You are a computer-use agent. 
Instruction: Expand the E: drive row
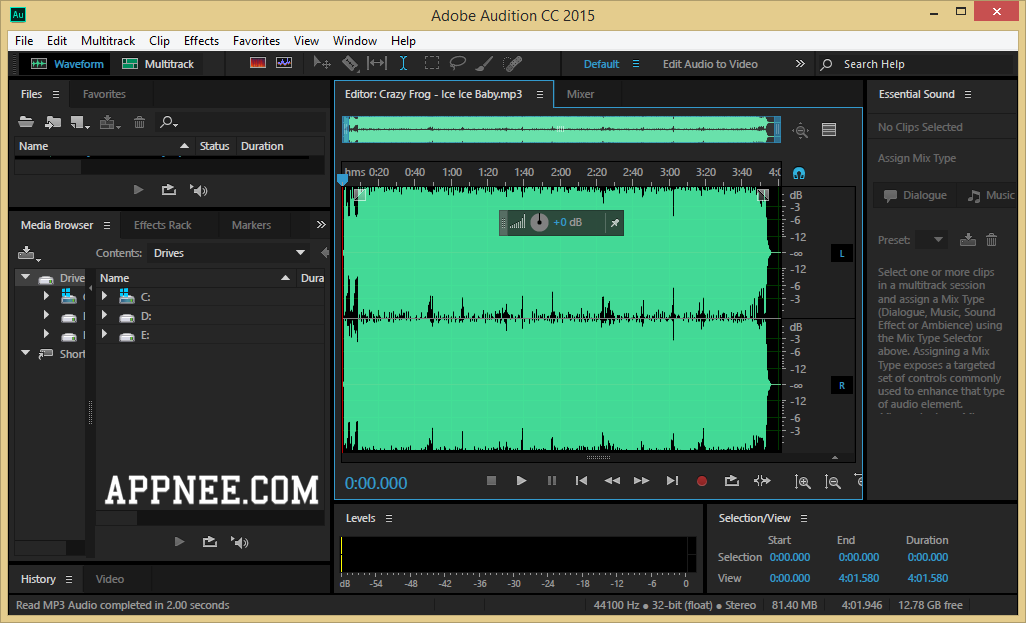tap(105, 334)
